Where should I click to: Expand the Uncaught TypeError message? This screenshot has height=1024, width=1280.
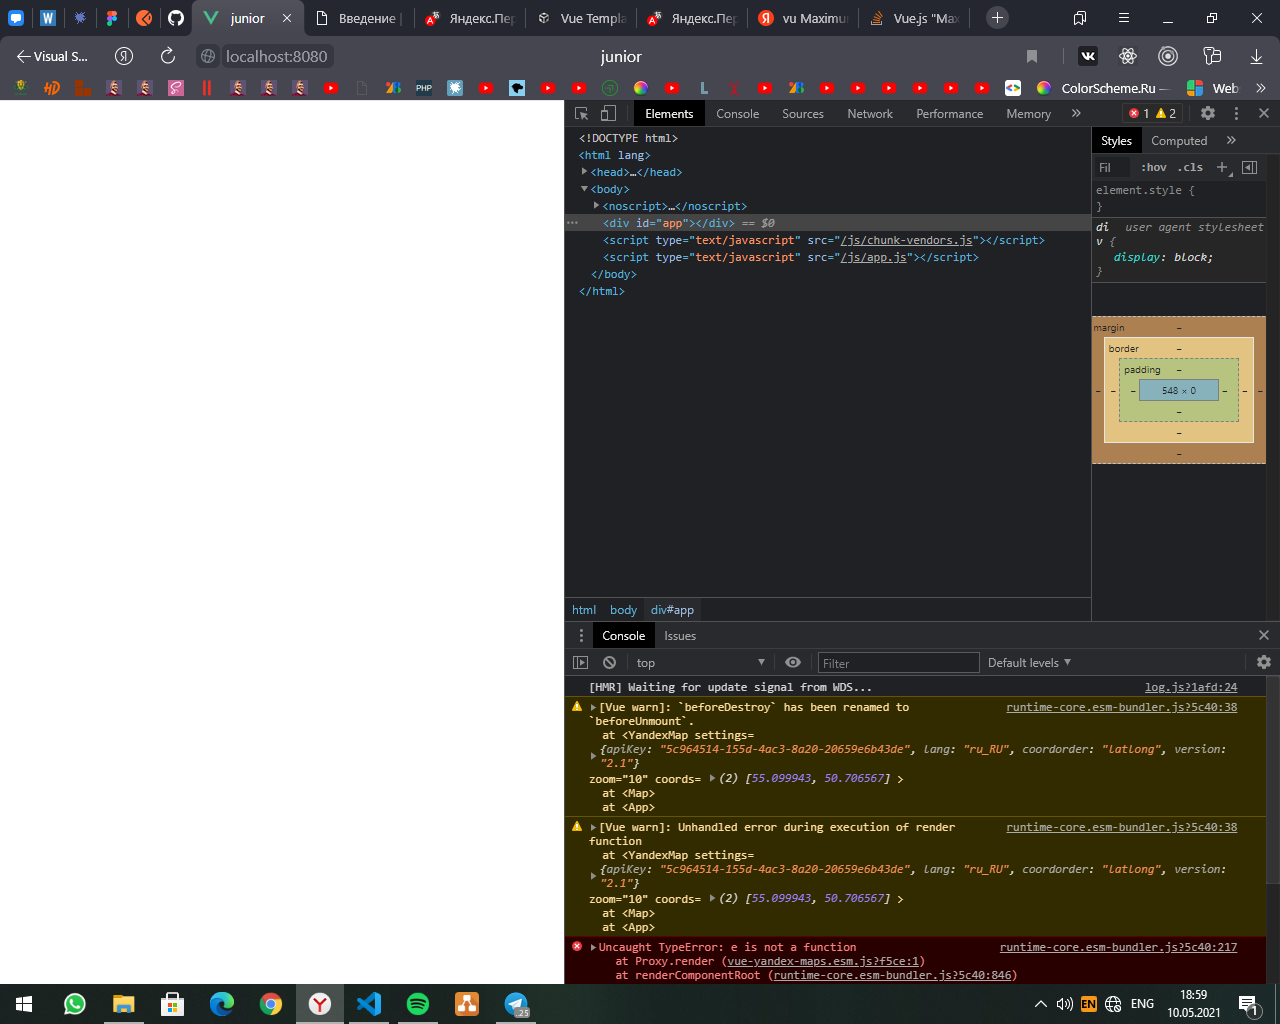pyautogui.click(x=593, y=948)
